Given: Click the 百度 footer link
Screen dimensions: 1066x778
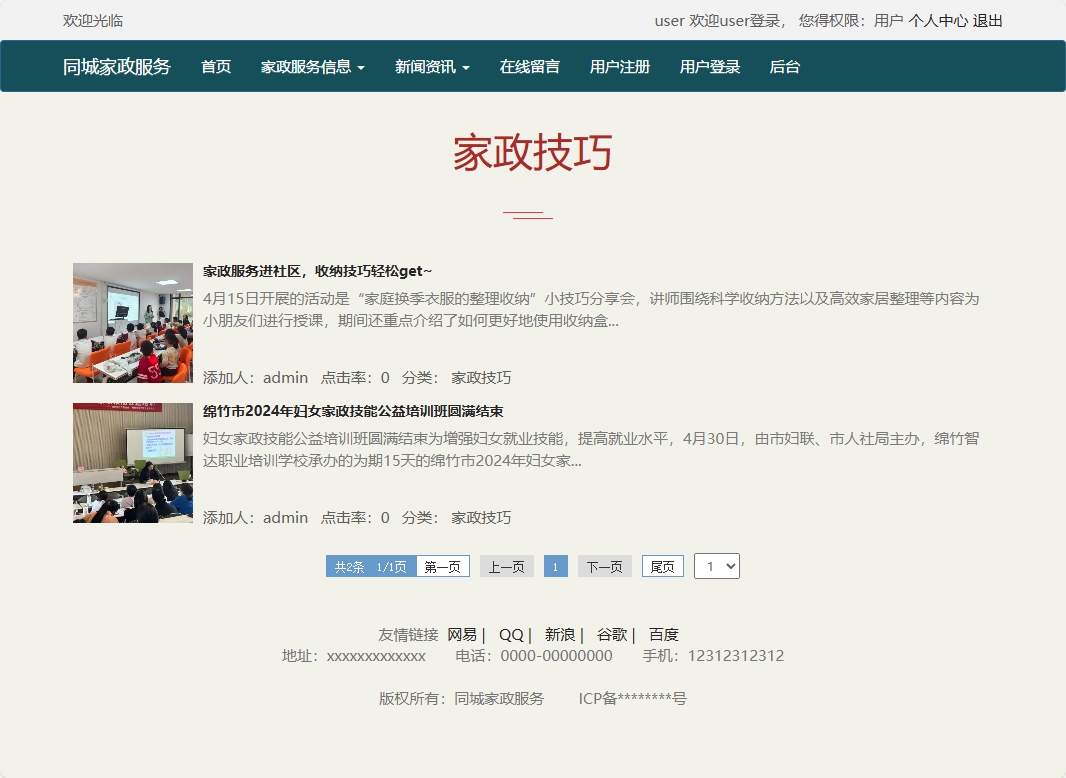Looking at the screenshot, I should point(664,634).
